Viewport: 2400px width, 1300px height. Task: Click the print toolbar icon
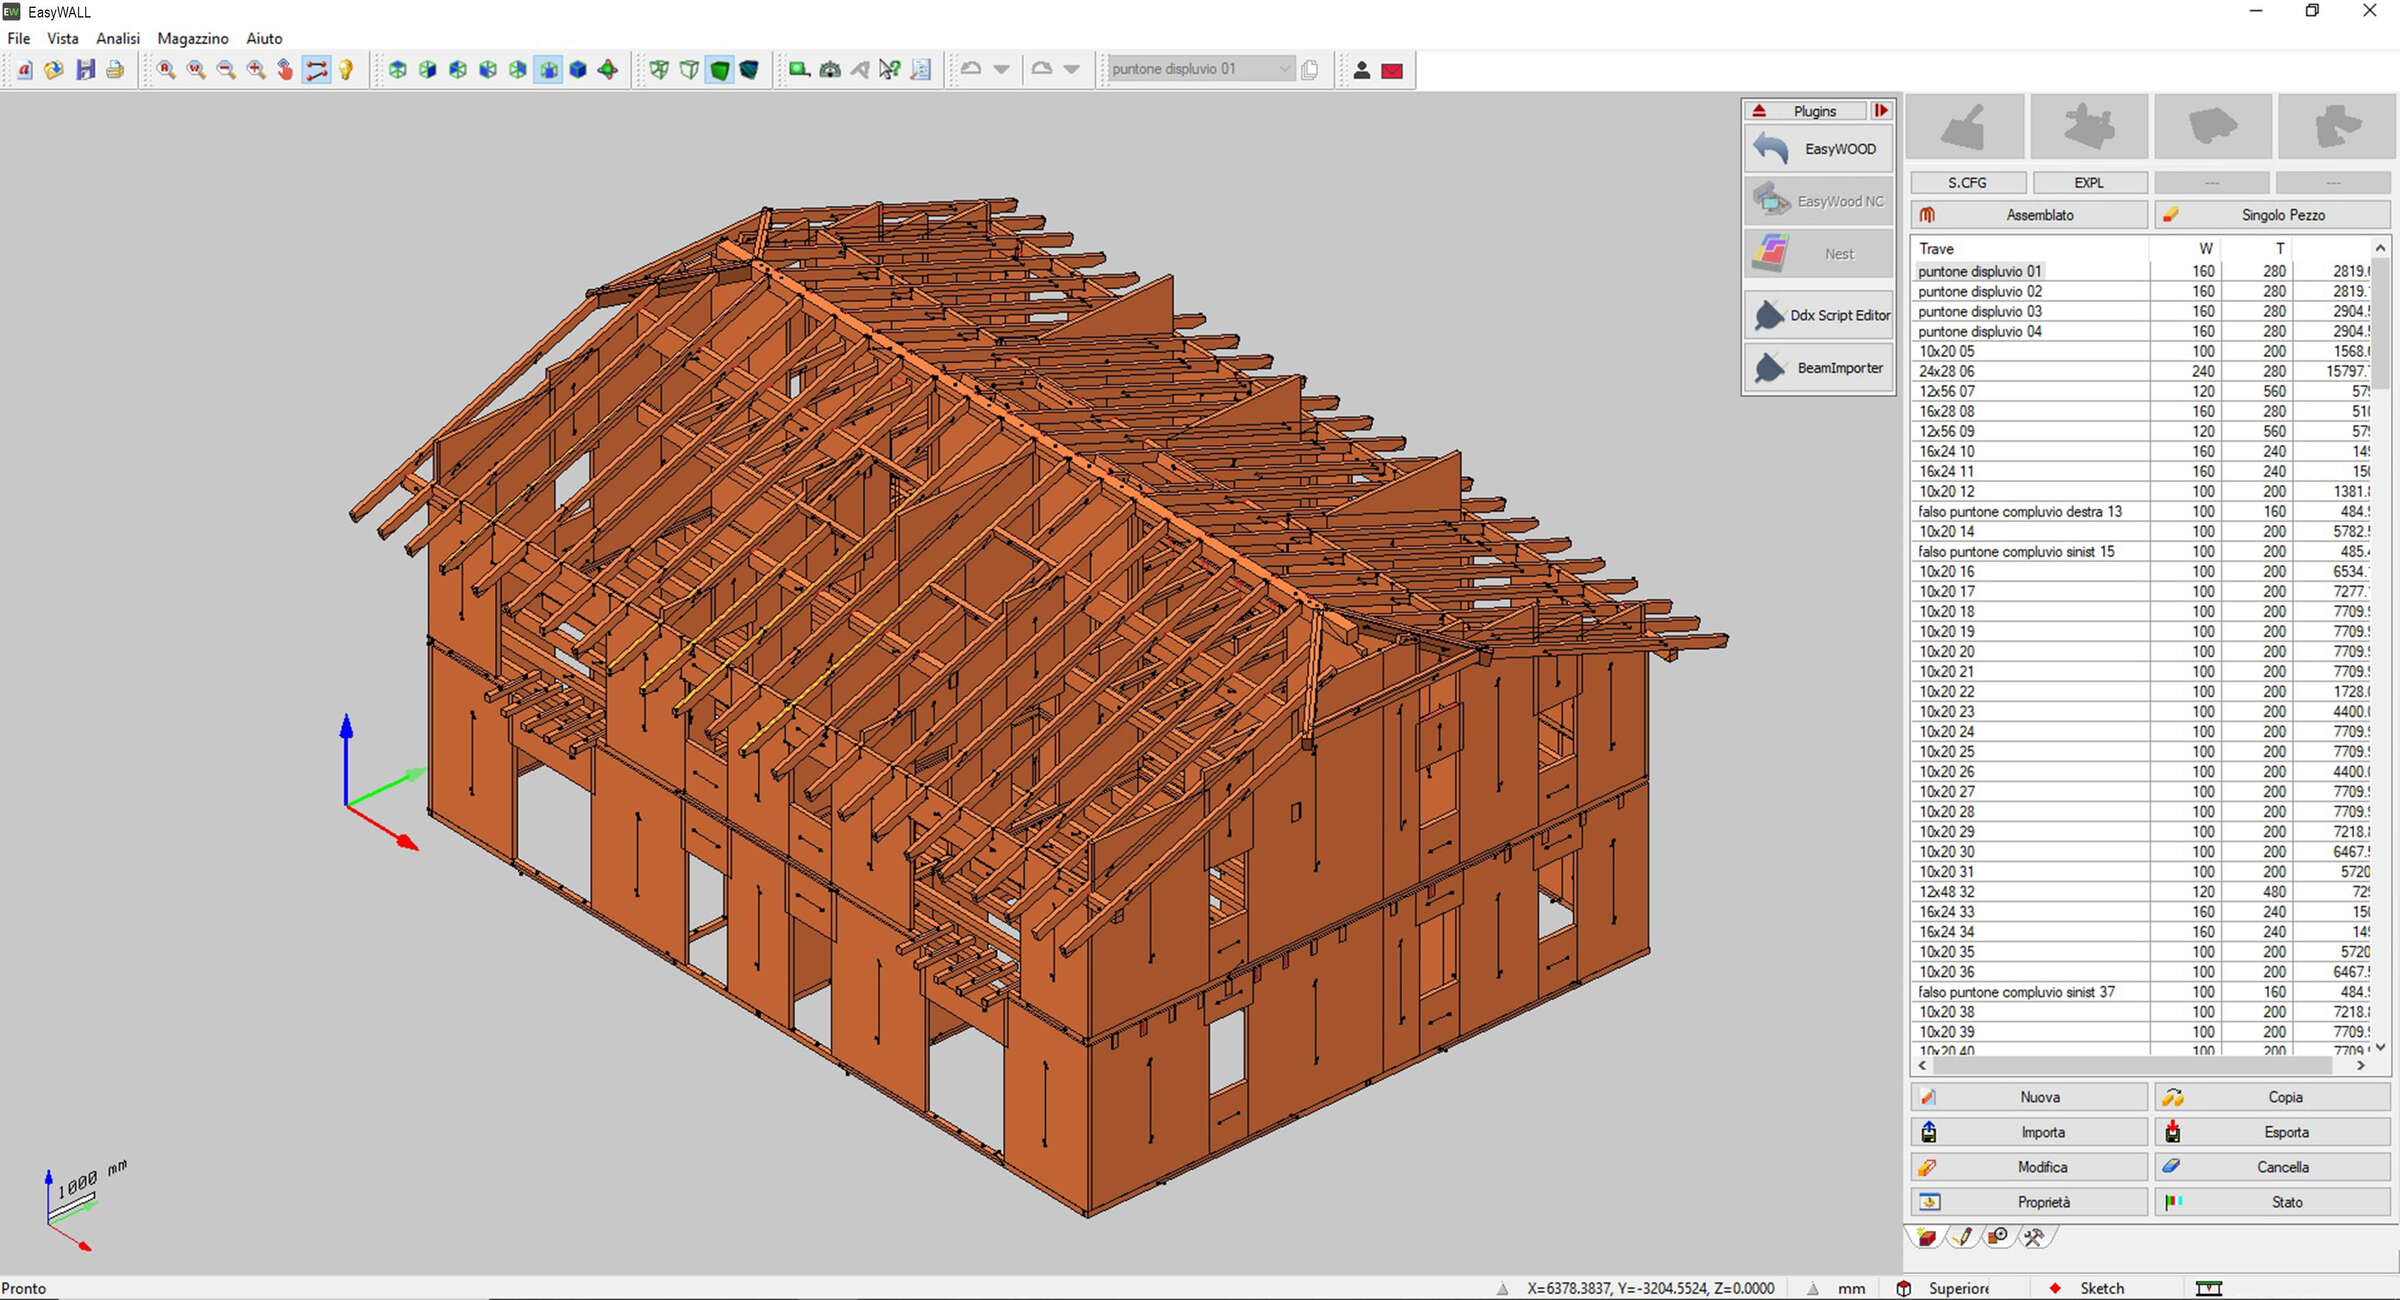pos(115,70)
